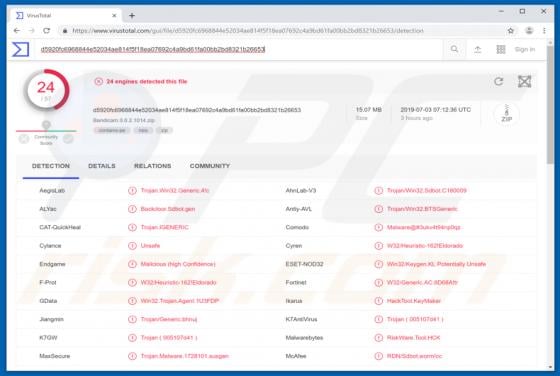Click the 24 detection score circle
The image size is (560, 376).
pos(46,90)
